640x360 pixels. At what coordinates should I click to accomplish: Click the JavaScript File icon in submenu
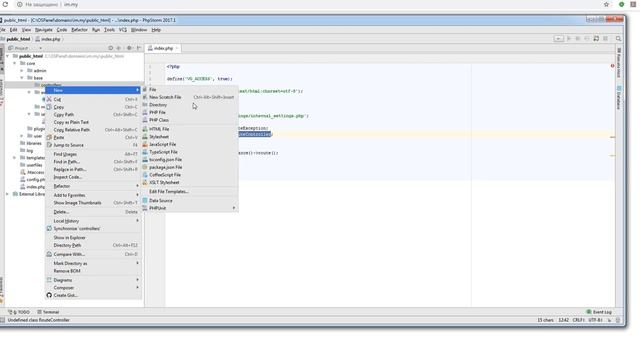pyautogui.click(x=145, y=144)
